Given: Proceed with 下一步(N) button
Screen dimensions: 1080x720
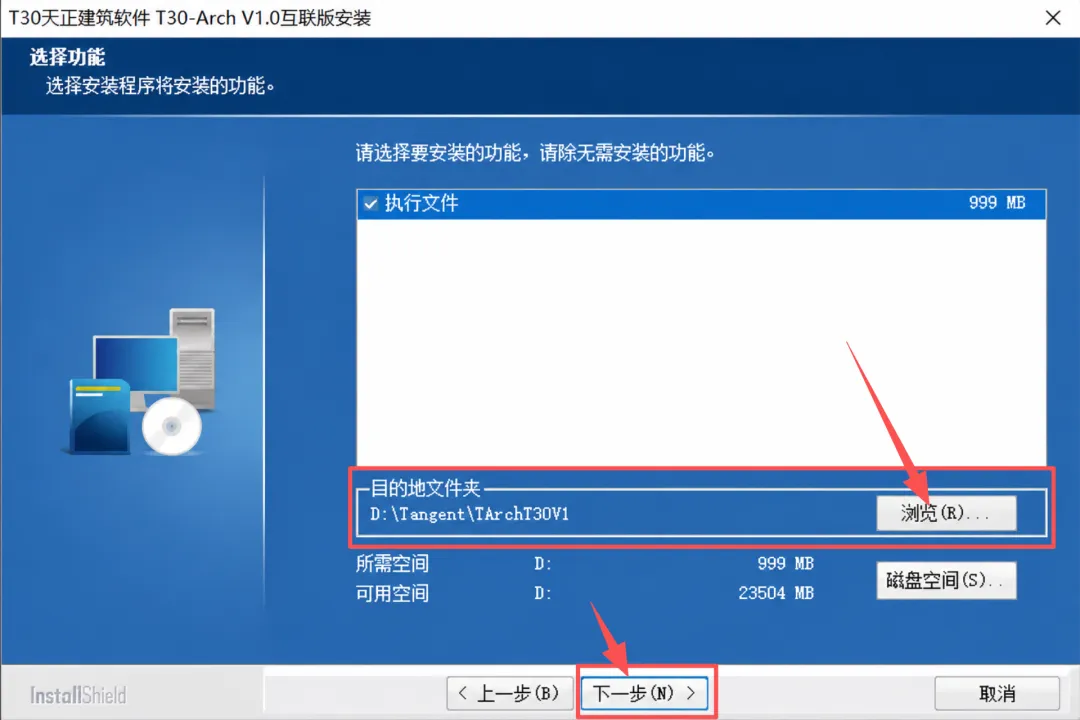Looking at the screenshot, I should [645, 693].
